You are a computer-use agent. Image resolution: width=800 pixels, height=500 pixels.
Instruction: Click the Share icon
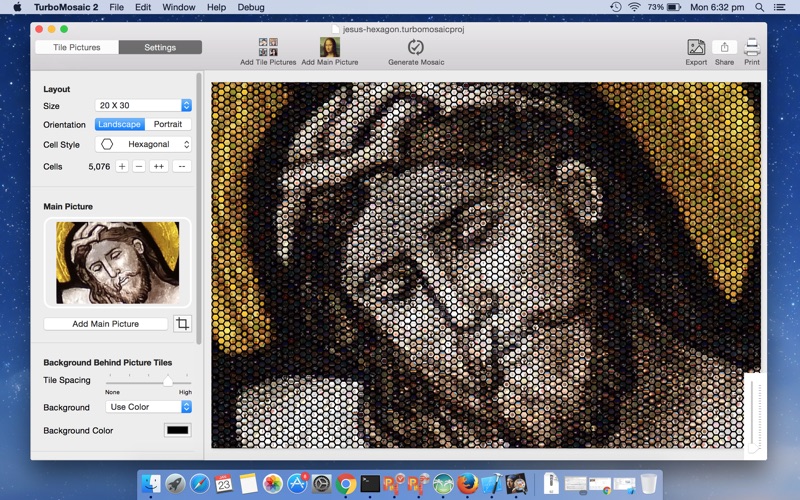point(724,47)
